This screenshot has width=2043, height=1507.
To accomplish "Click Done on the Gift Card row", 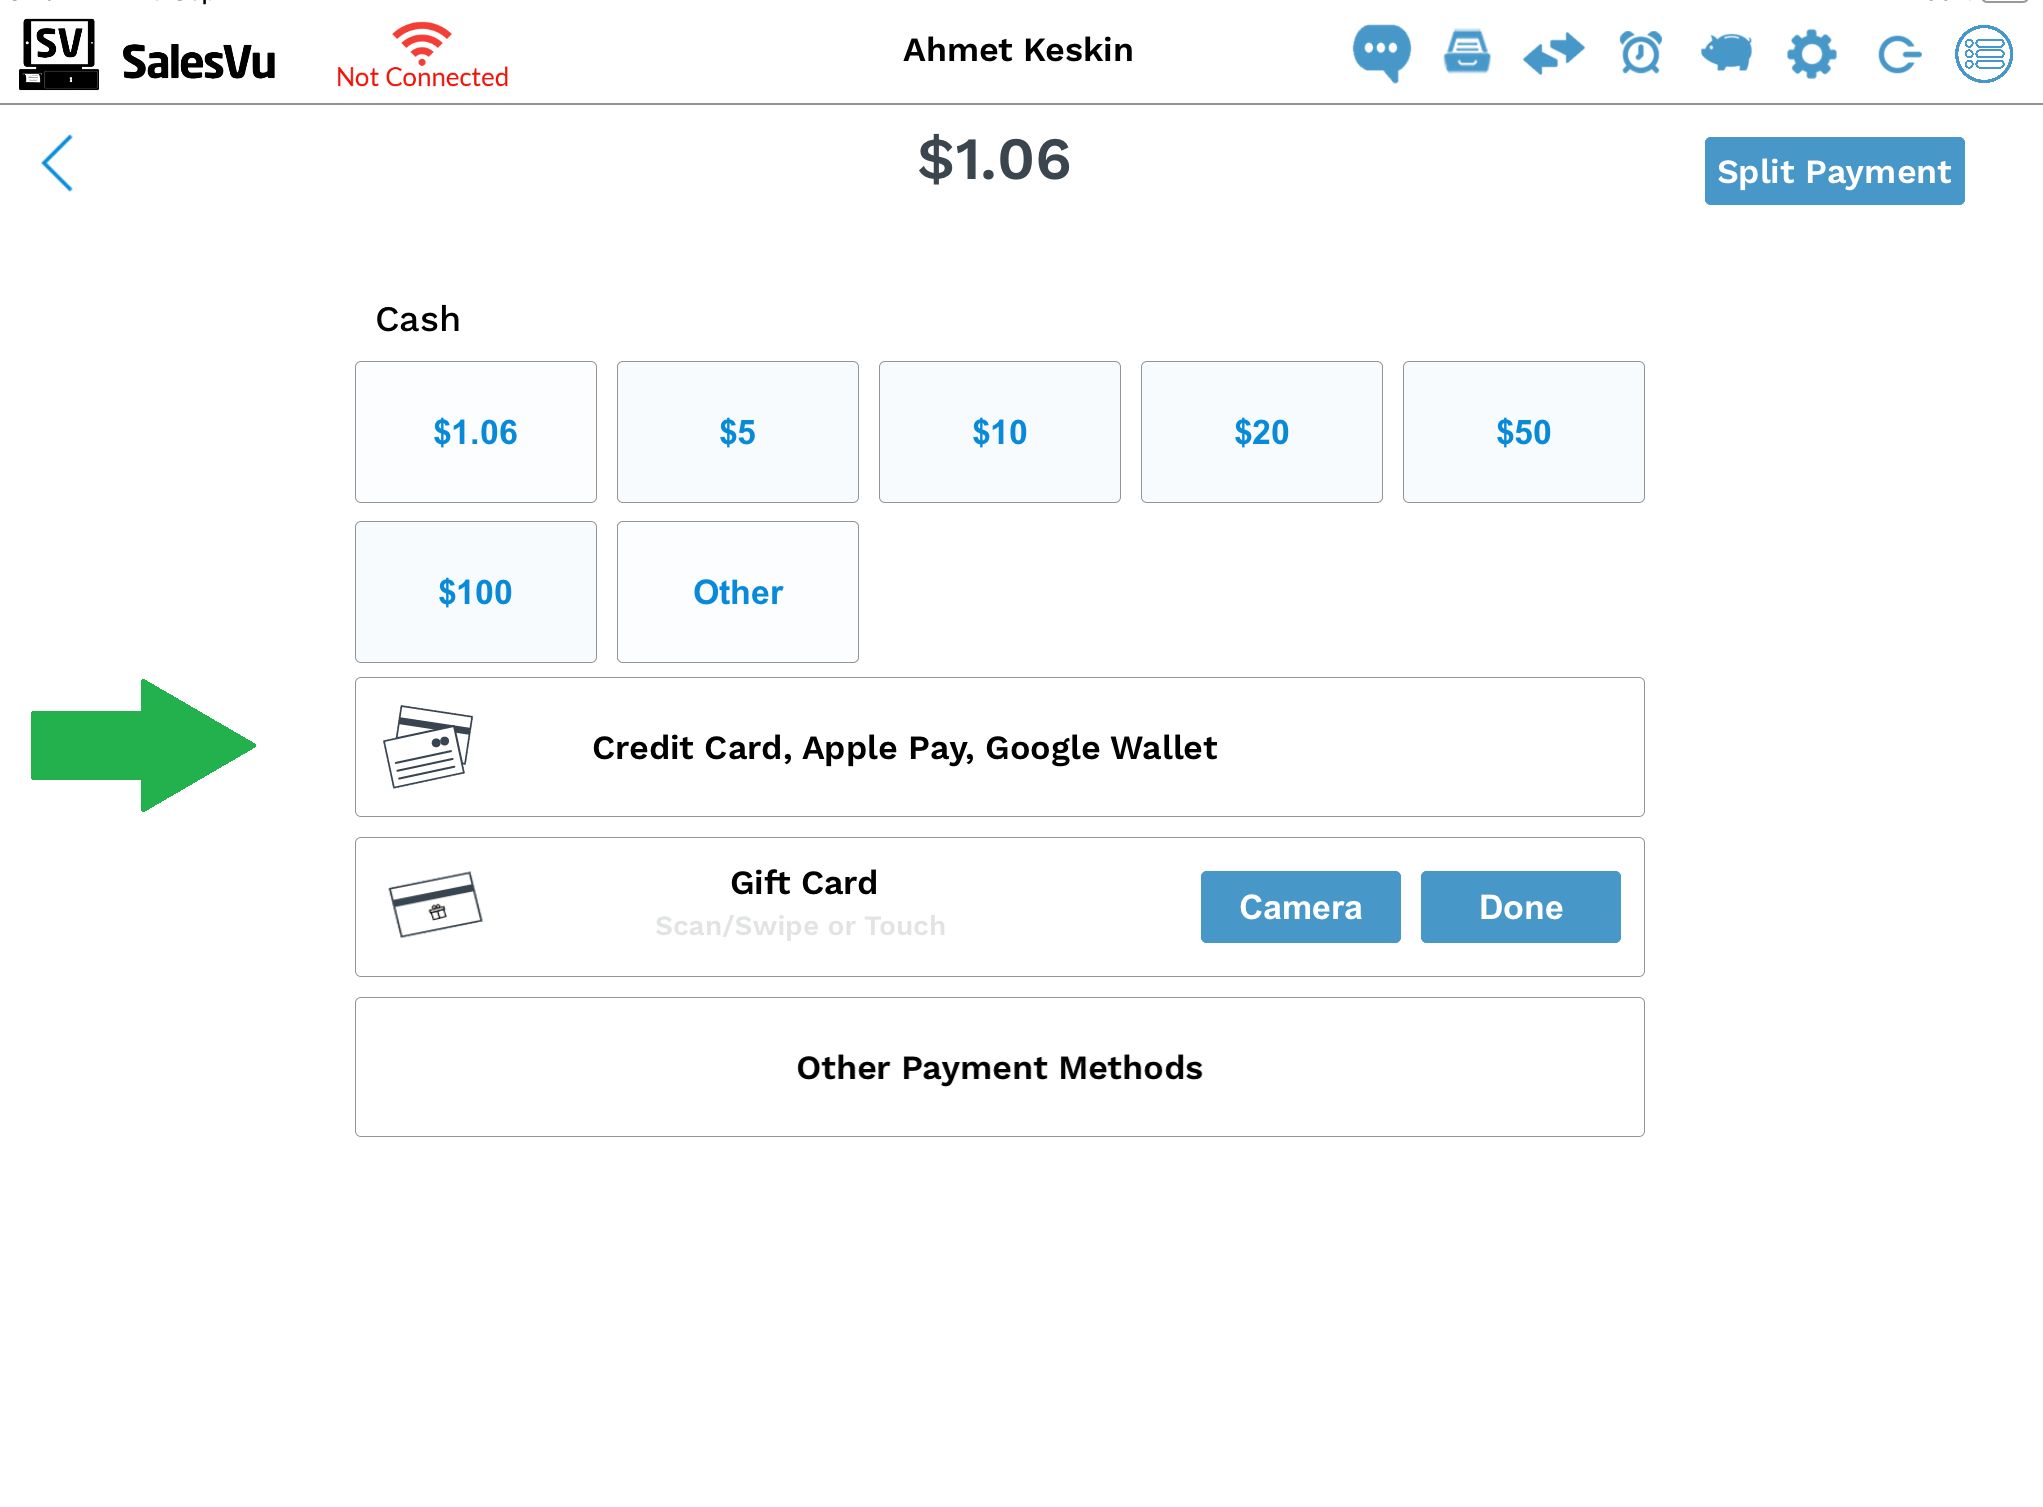I will tap(1520, 907).
